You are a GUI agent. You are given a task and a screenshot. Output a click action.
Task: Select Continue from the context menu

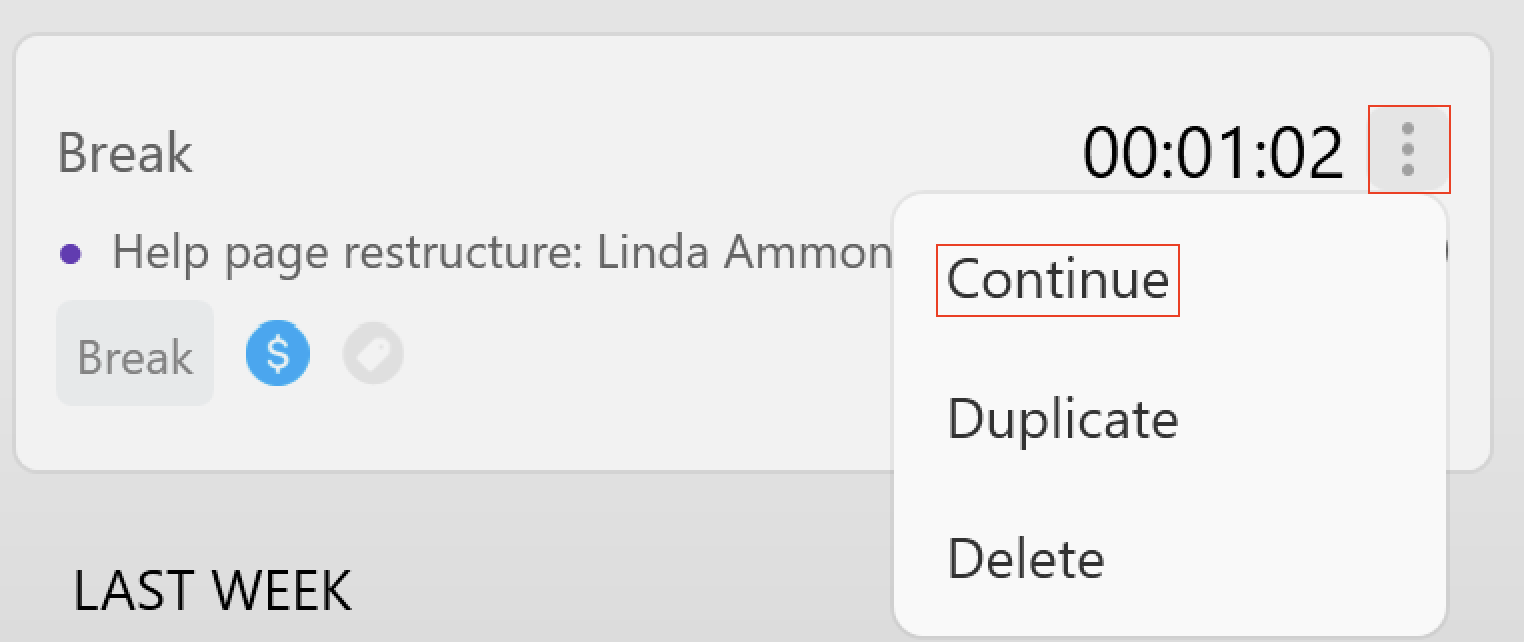[x=1058, y=280]
